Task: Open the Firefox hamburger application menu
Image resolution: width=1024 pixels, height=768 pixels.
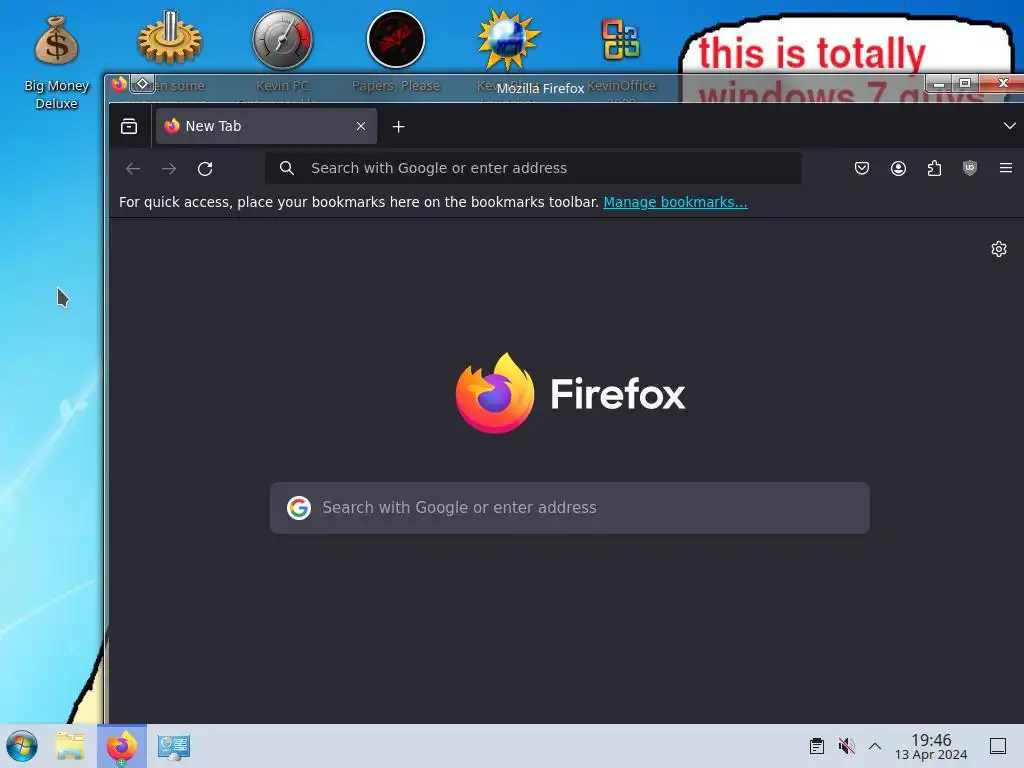Action: (1006, 168)
